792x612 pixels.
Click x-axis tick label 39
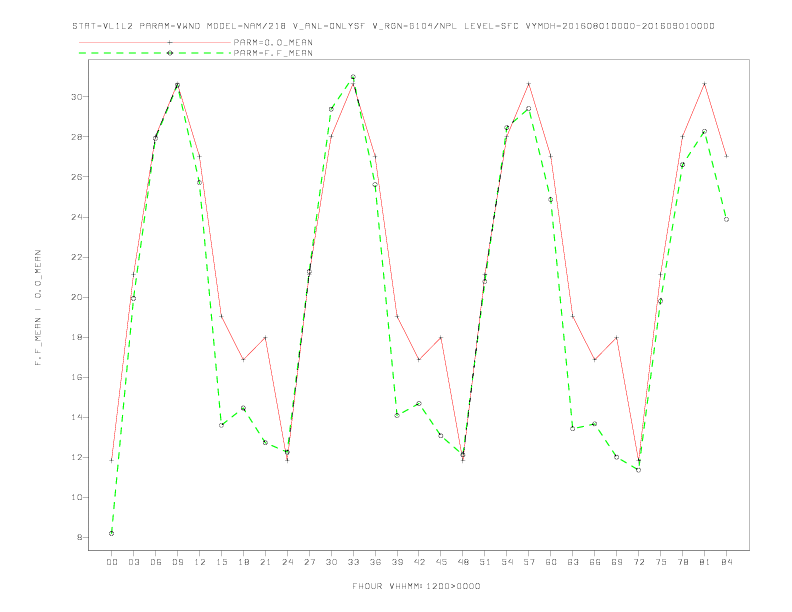(397, 562)
